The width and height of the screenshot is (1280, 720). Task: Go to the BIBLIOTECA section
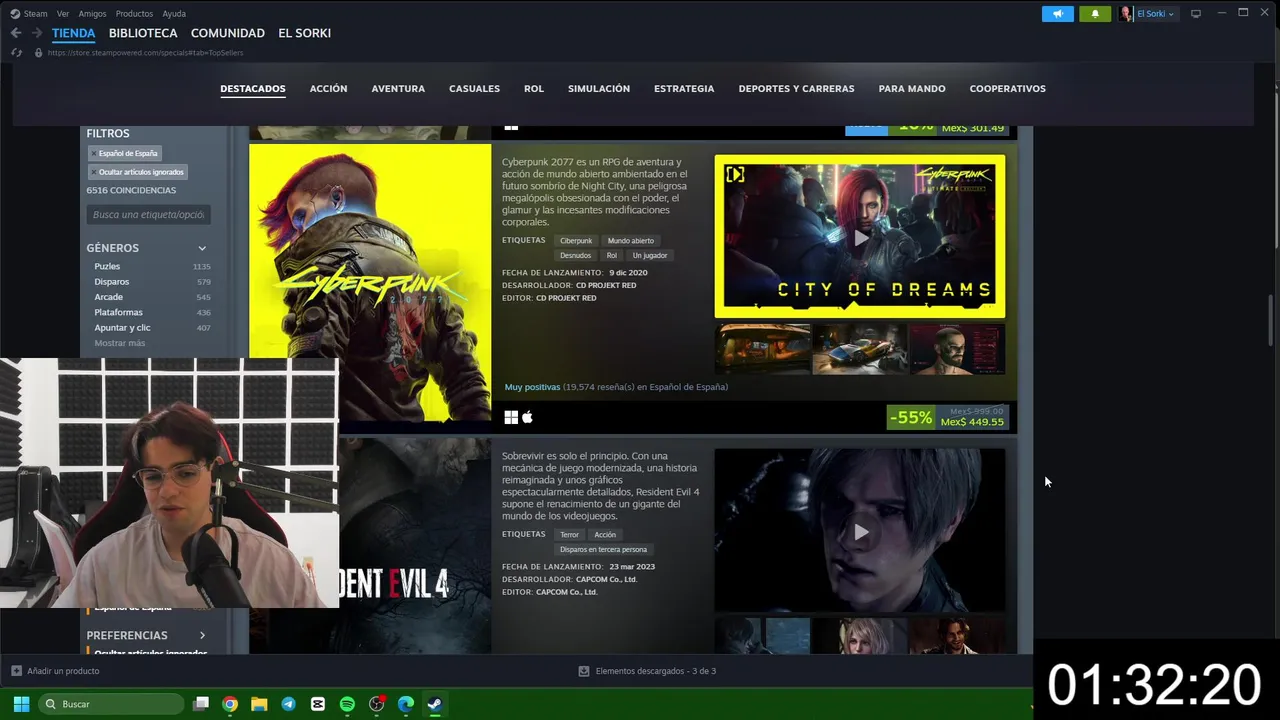point(143,33)
